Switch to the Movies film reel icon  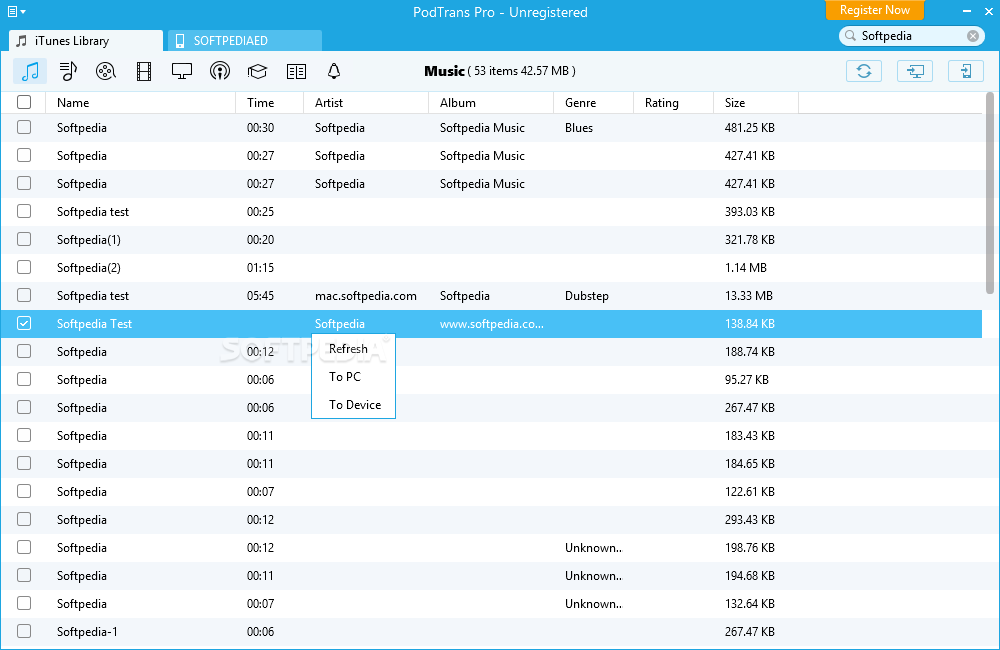pos(106,71)
